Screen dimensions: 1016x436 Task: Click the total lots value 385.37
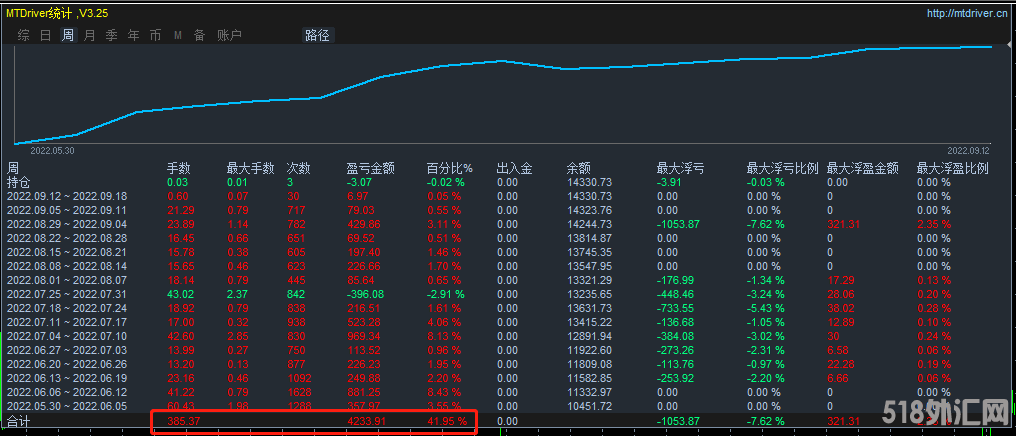[182, 422]
